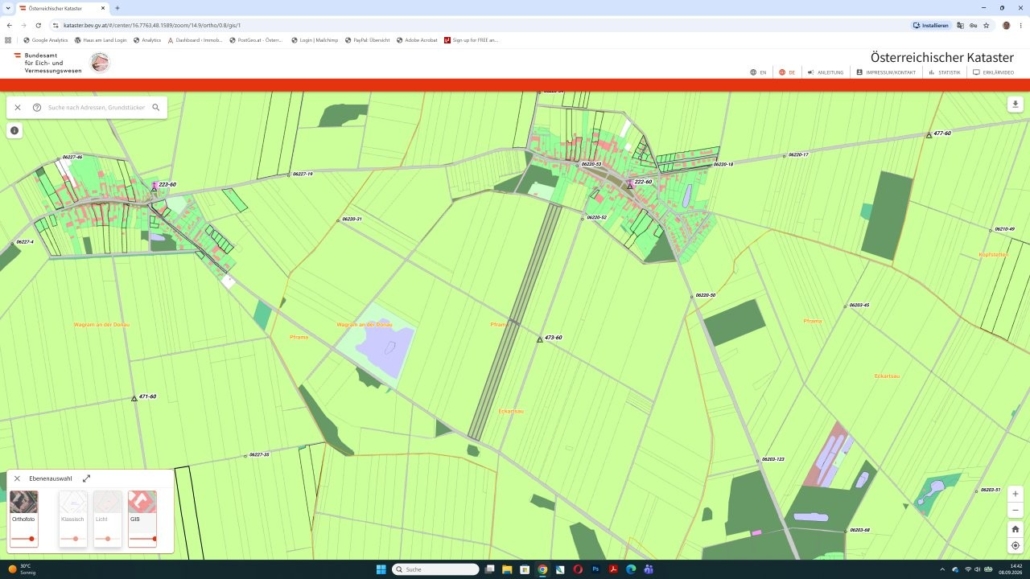Image resolution: width=1030 pixels, height=579 pixels.
Task: Zoom in with the plus button
Action: 1015,494
